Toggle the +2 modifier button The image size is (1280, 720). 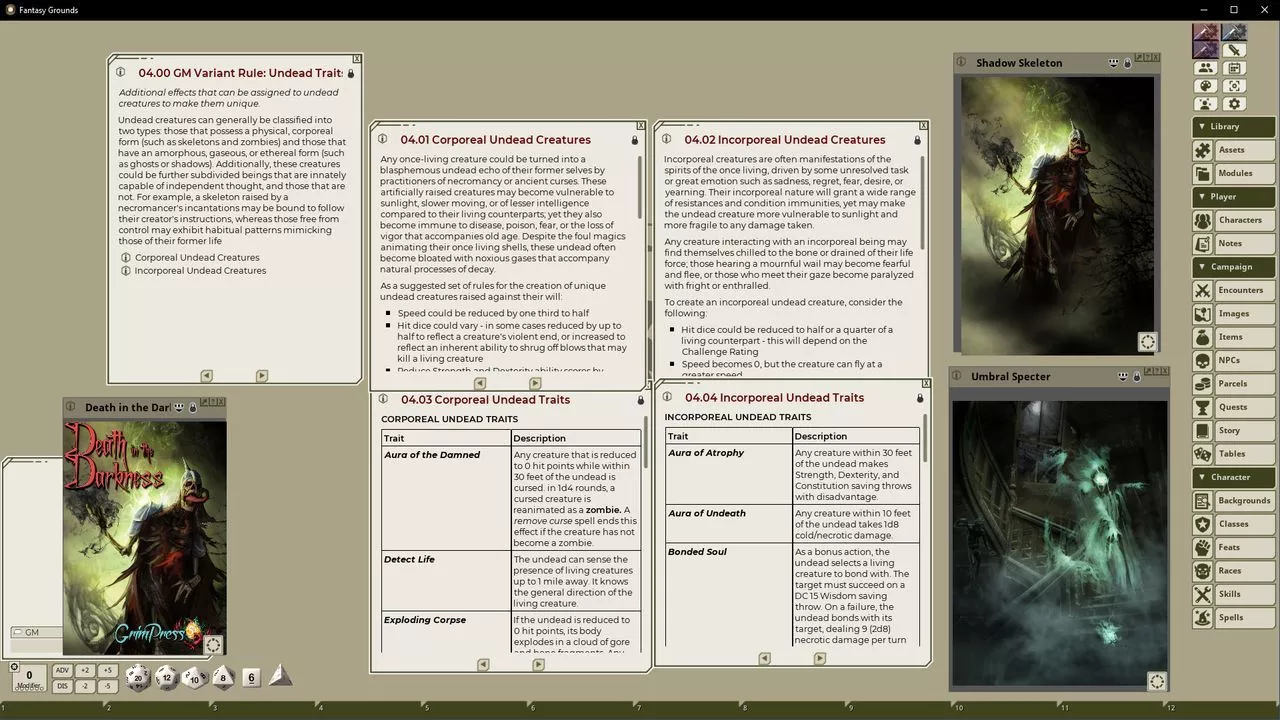pyautogui.click(x=85, y=670)
